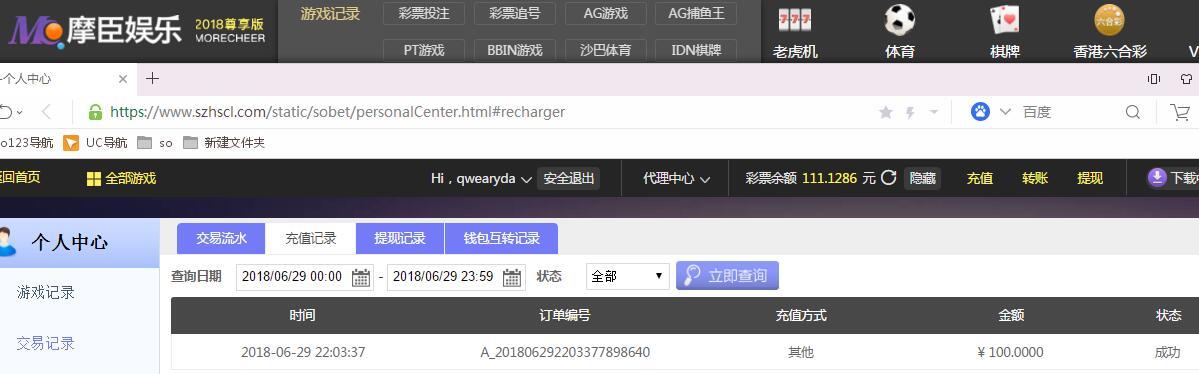Expand the qwearyda user dropdown
The height and width of the screenshot is (374, 1199).
pos(481,178)
